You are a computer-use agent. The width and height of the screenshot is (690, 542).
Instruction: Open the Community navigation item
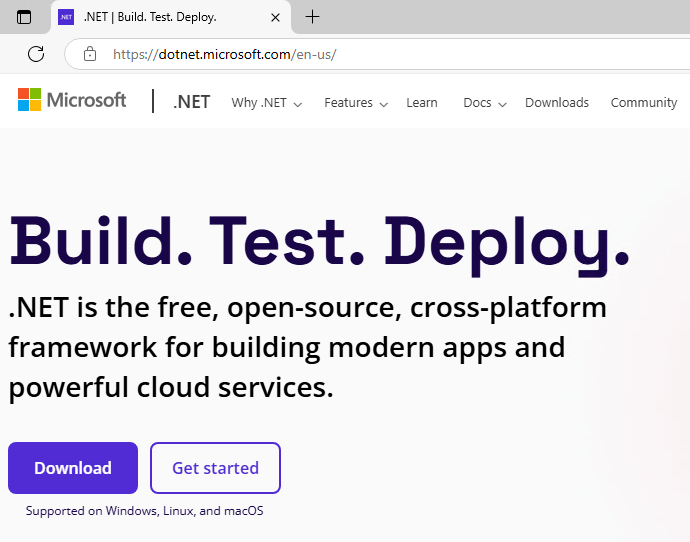click(644, 103)
